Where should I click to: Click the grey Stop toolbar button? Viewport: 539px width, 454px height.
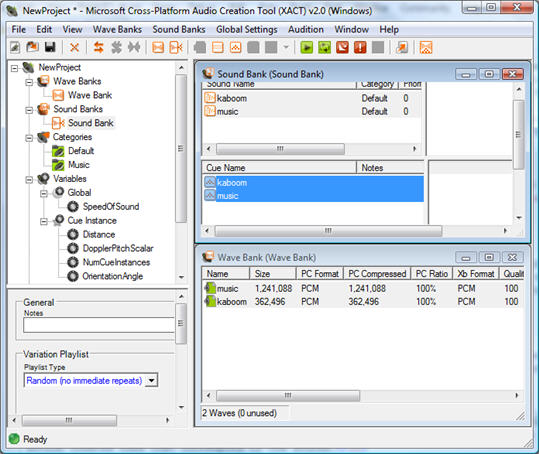click(x=378, y=47)
